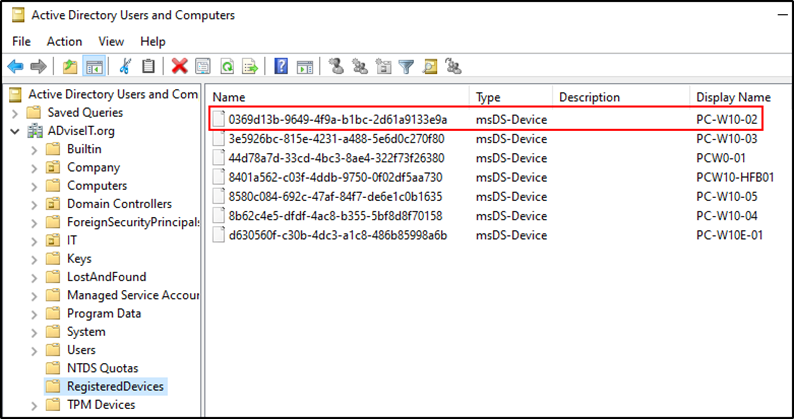This screenshot has height=419, width=794.
Task: Click the Filter funnel toolbar icon
Action: [x=406, y=66]
